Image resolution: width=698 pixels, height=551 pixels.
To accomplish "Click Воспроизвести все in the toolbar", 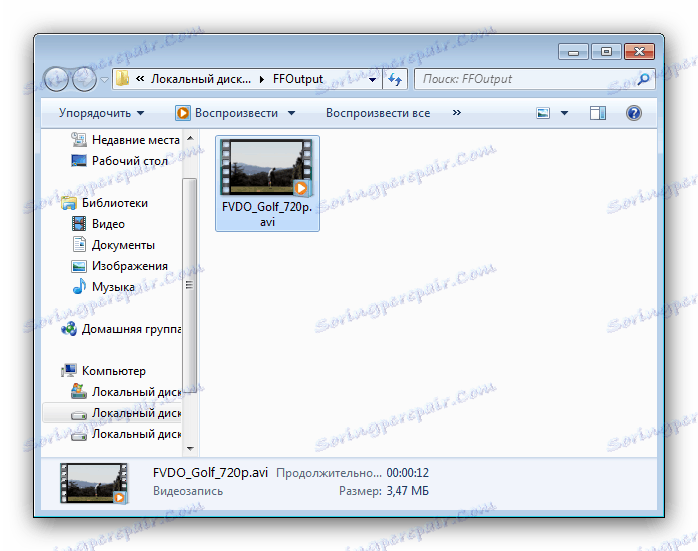I will click(x=378, y=113).
